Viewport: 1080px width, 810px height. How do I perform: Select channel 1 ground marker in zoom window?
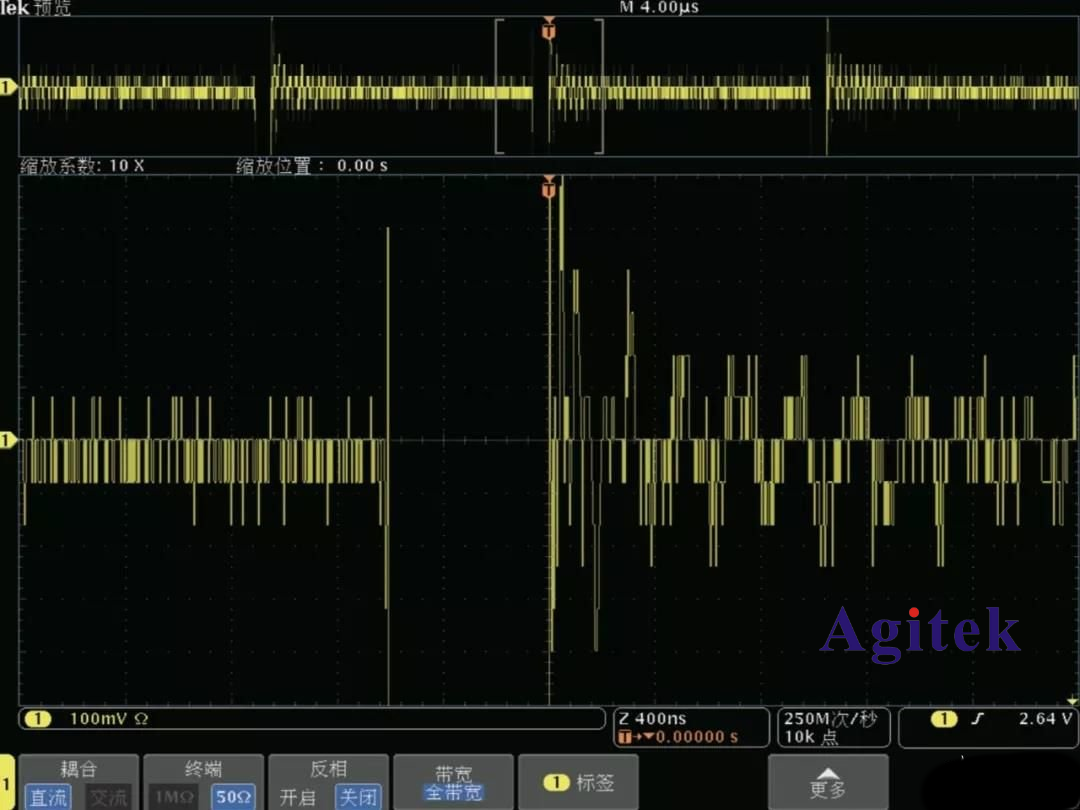pyautogui.click(x=8, y=440)
